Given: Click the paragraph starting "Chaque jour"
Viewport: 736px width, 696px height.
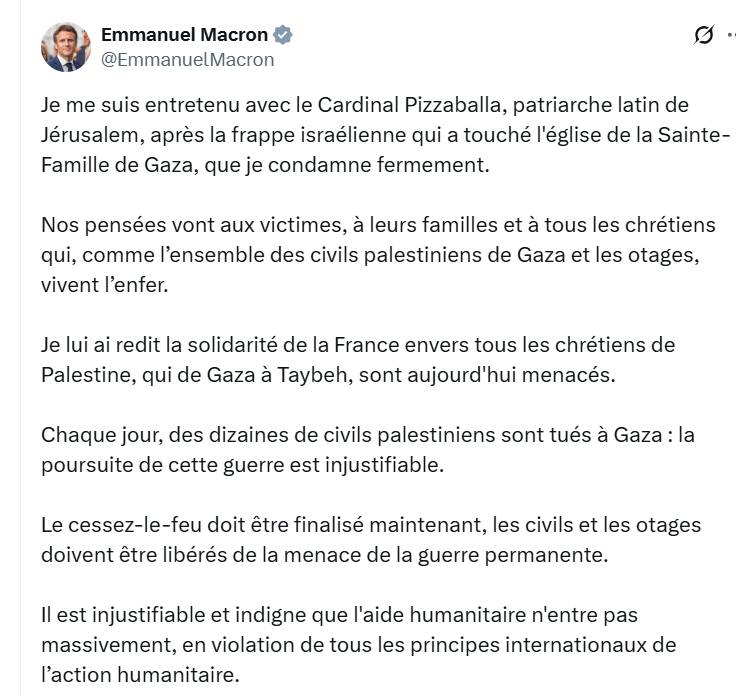Looking at the screenshot, I should tap(368, 450).
